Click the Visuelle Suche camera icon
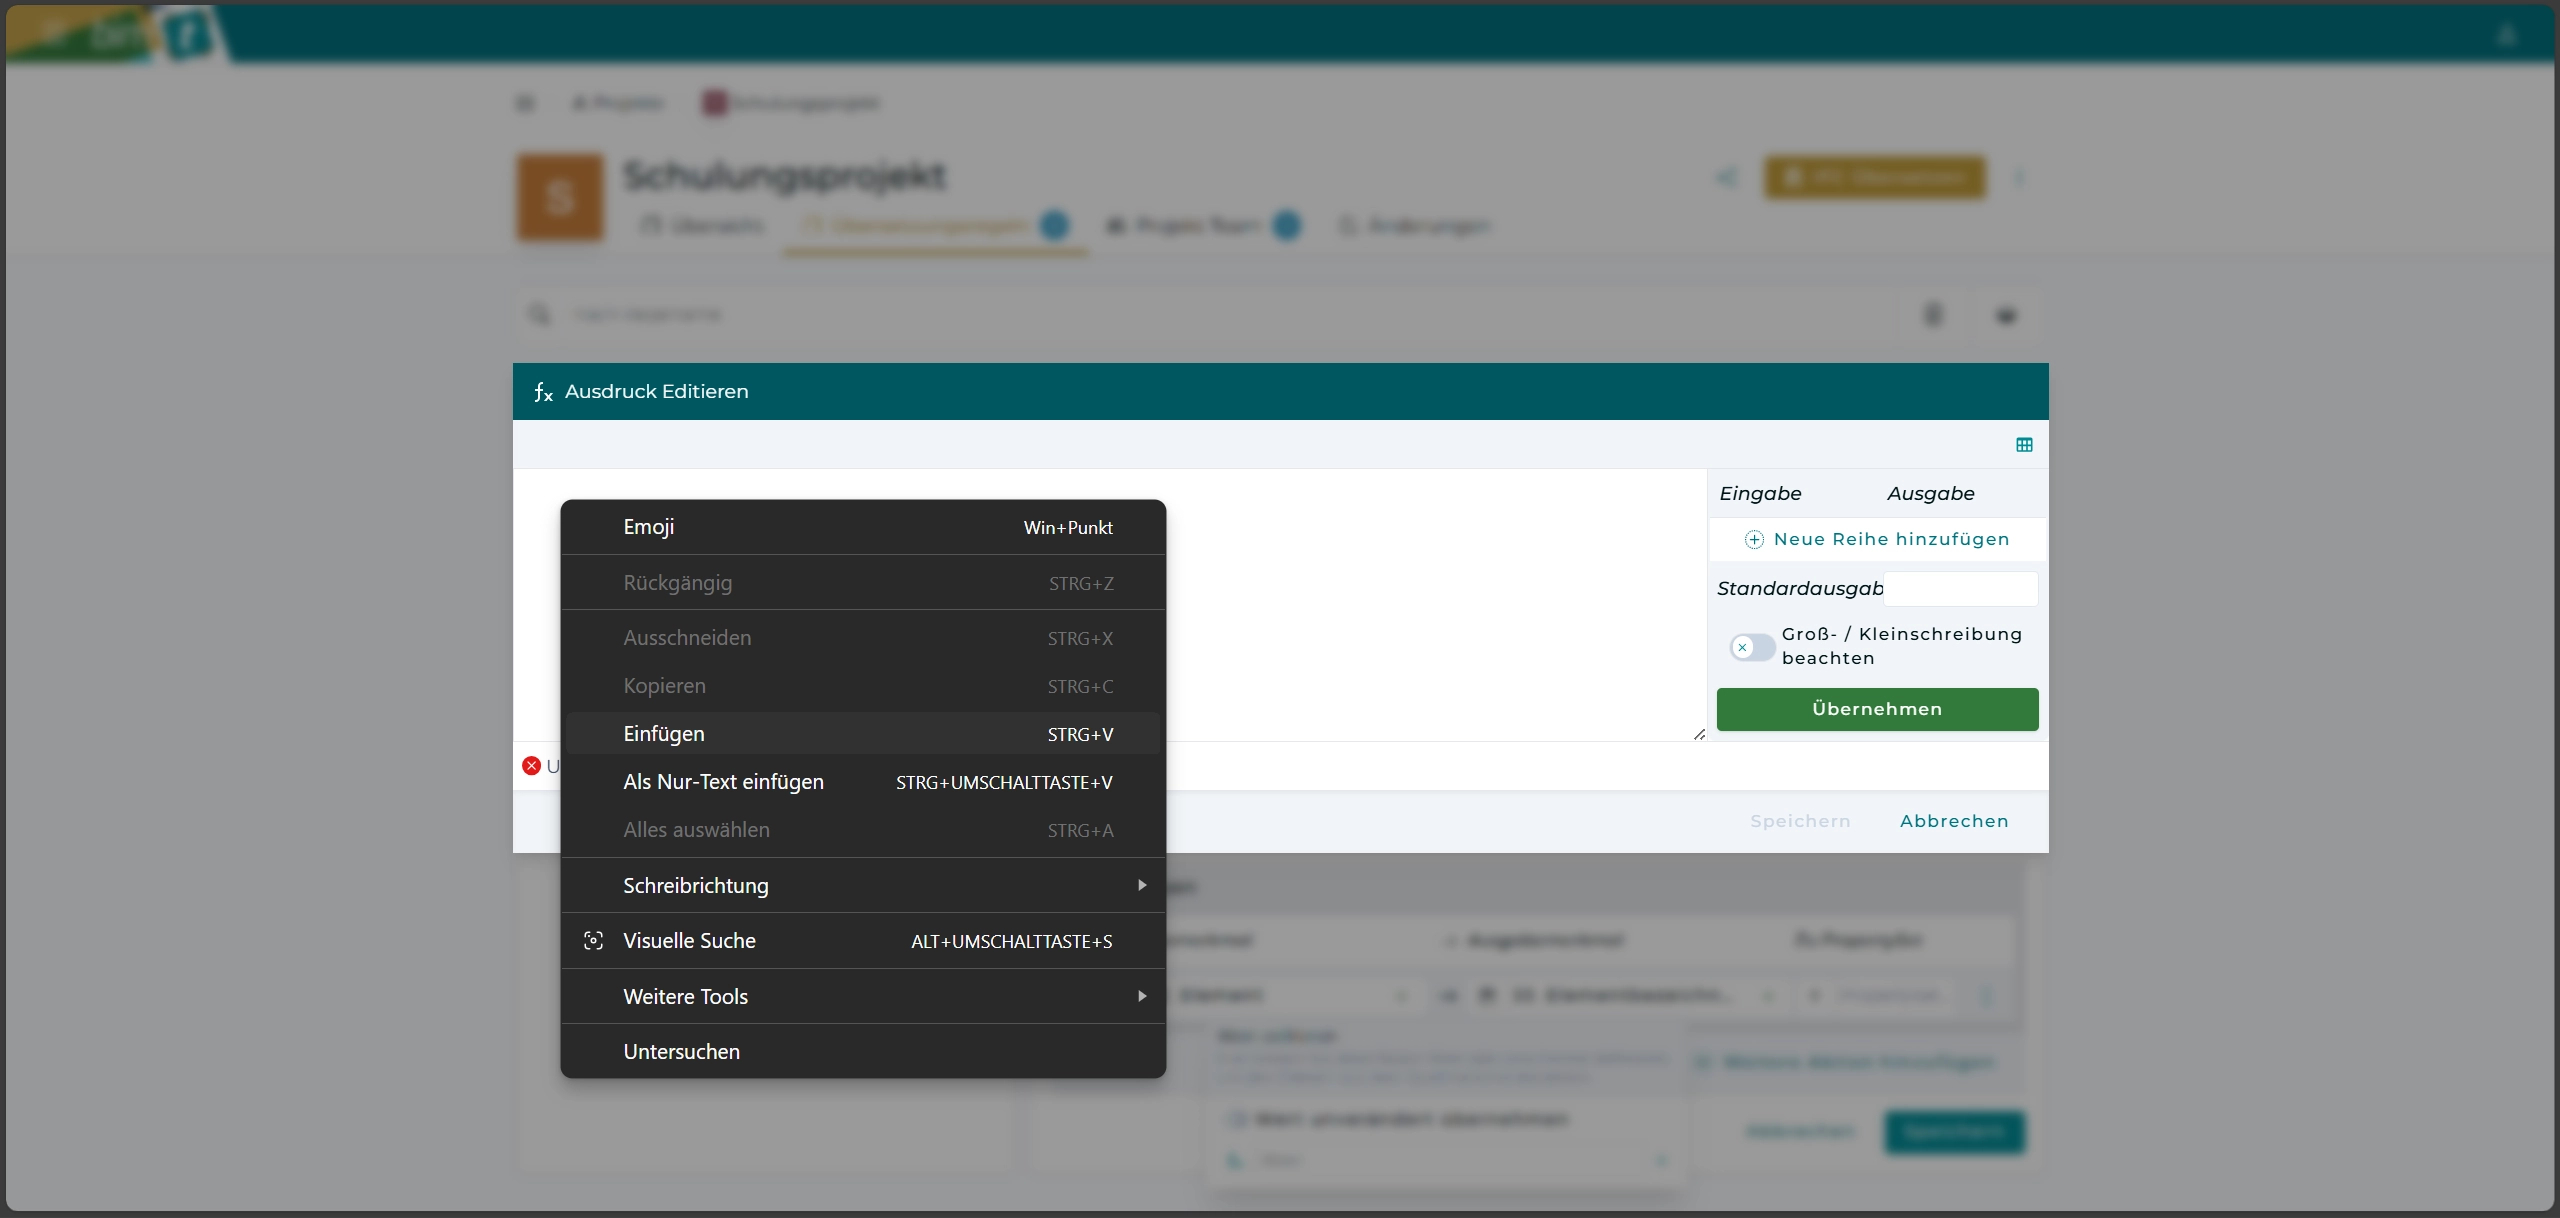 click(593, 941)
